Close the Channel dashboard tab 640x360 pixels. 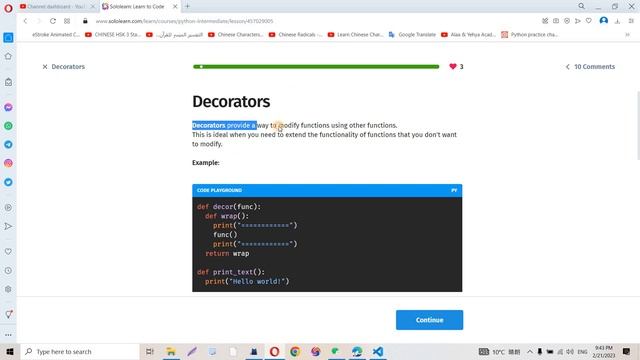click(93, 7)
